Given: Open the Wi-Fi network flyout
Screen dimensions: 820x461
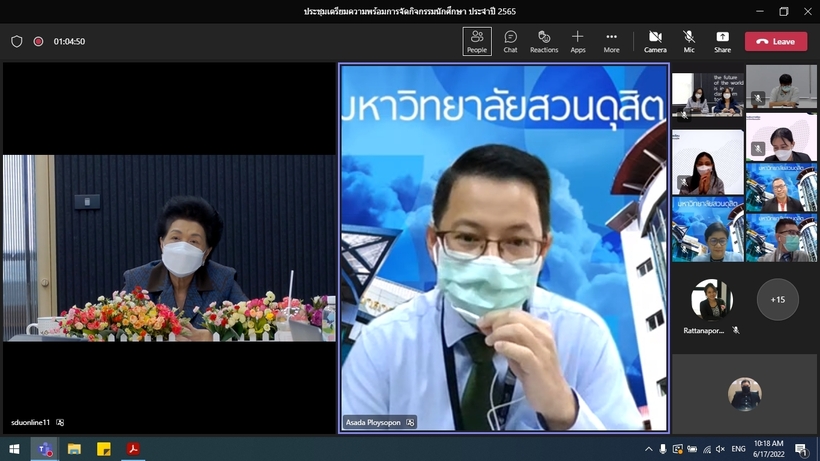Looking at the screenshot, I should pos(707,449).
